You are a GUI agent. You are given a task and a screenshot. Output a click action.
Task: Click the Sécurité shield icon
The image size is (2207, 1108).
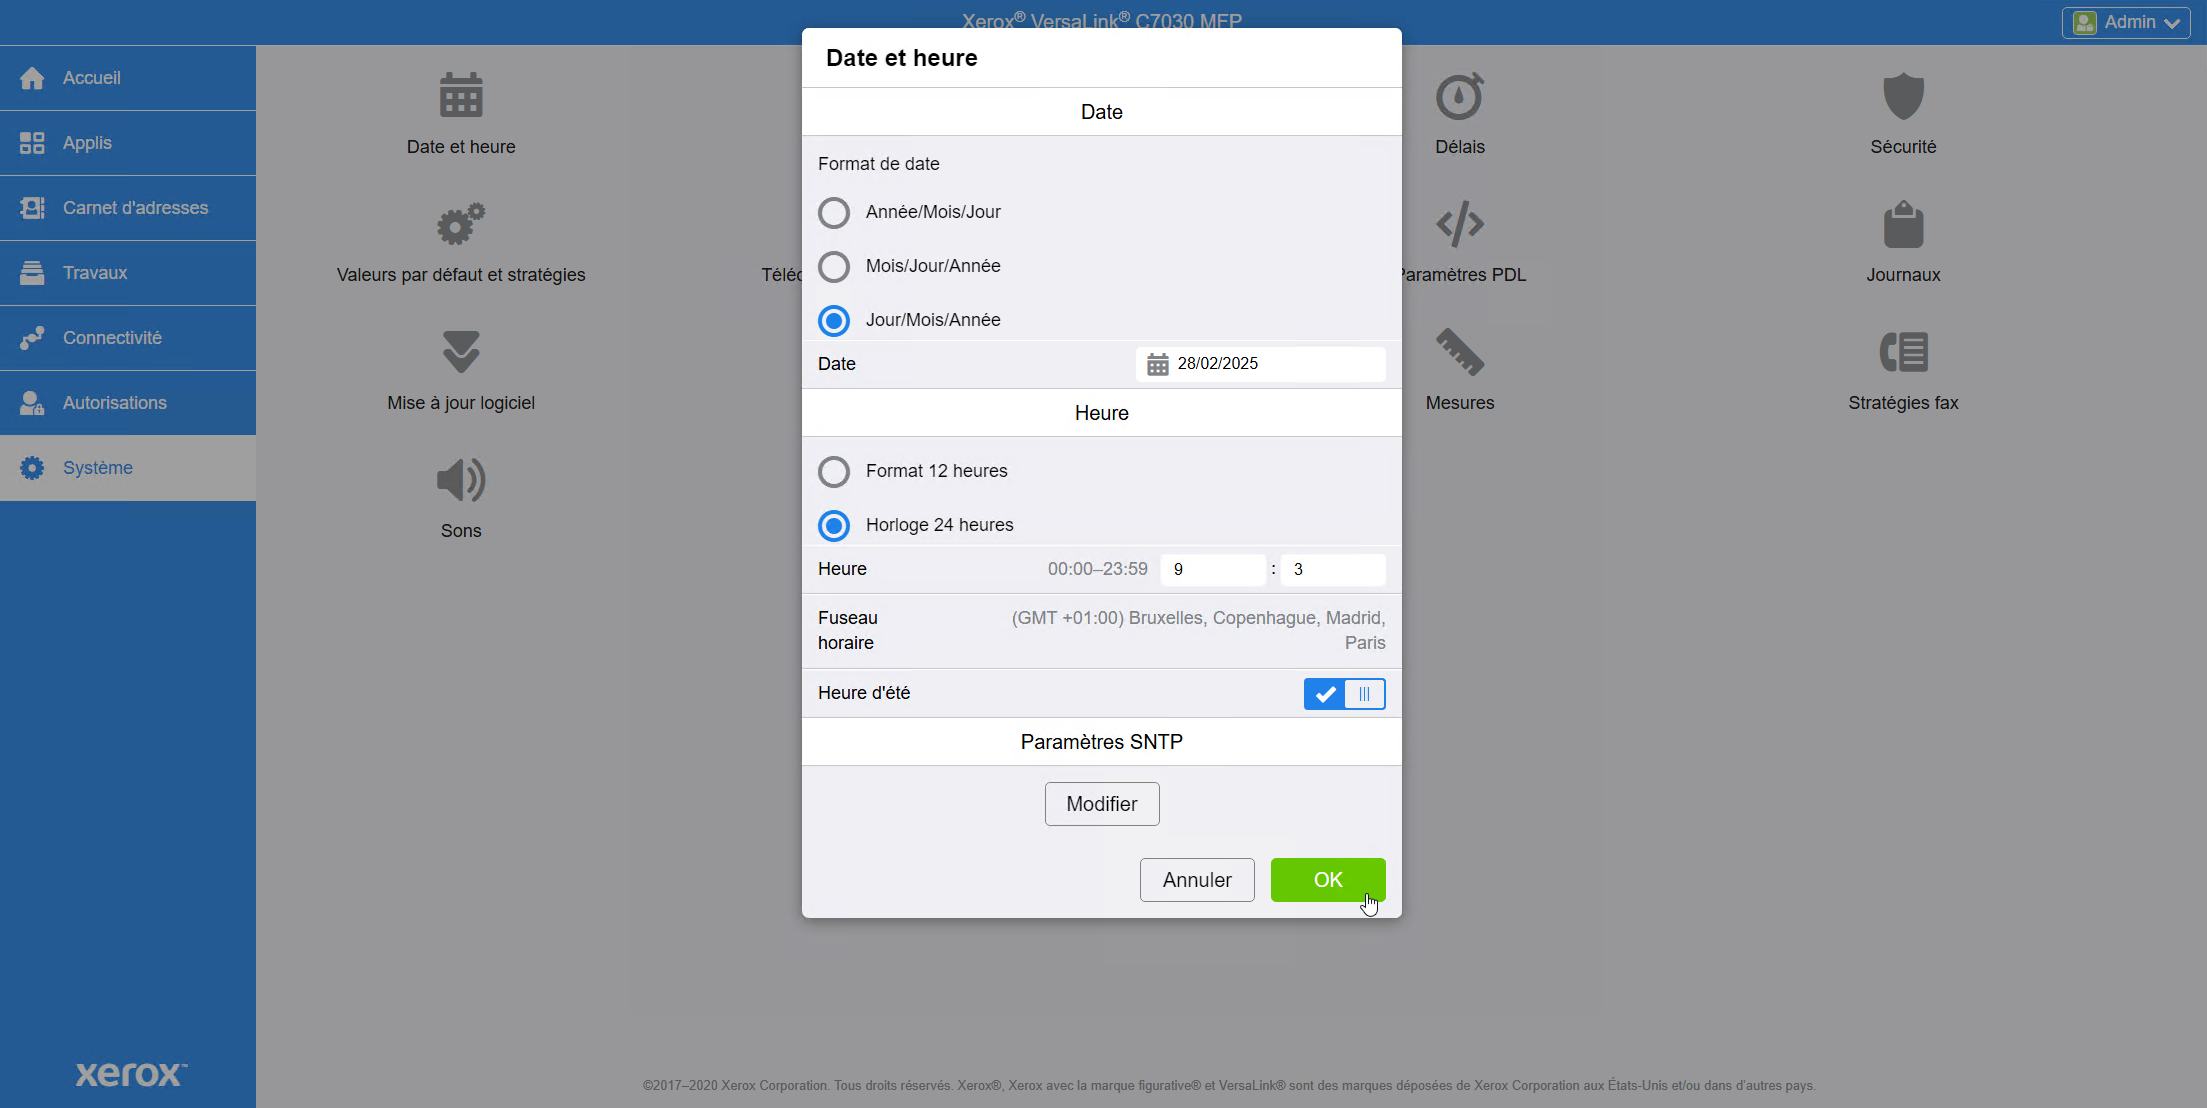(1902, 97)
